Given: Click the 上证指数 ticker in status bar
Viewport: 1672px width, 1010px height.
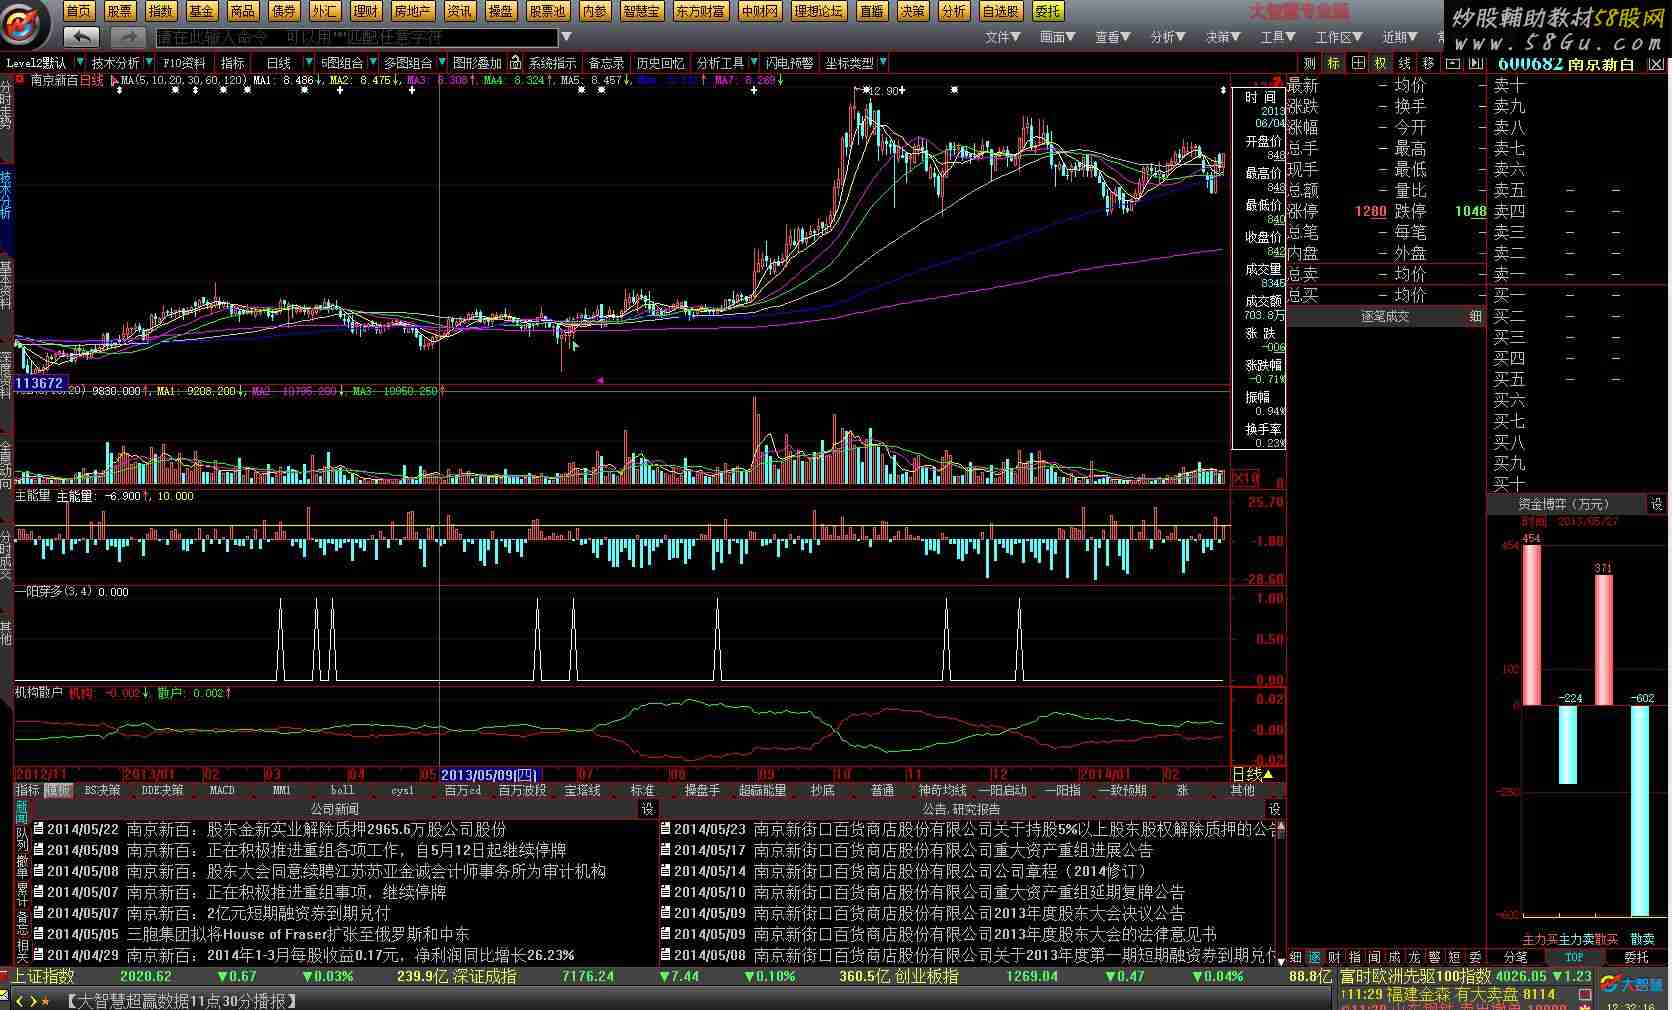Looking at the screenshot, I should (x=43, y=976).
